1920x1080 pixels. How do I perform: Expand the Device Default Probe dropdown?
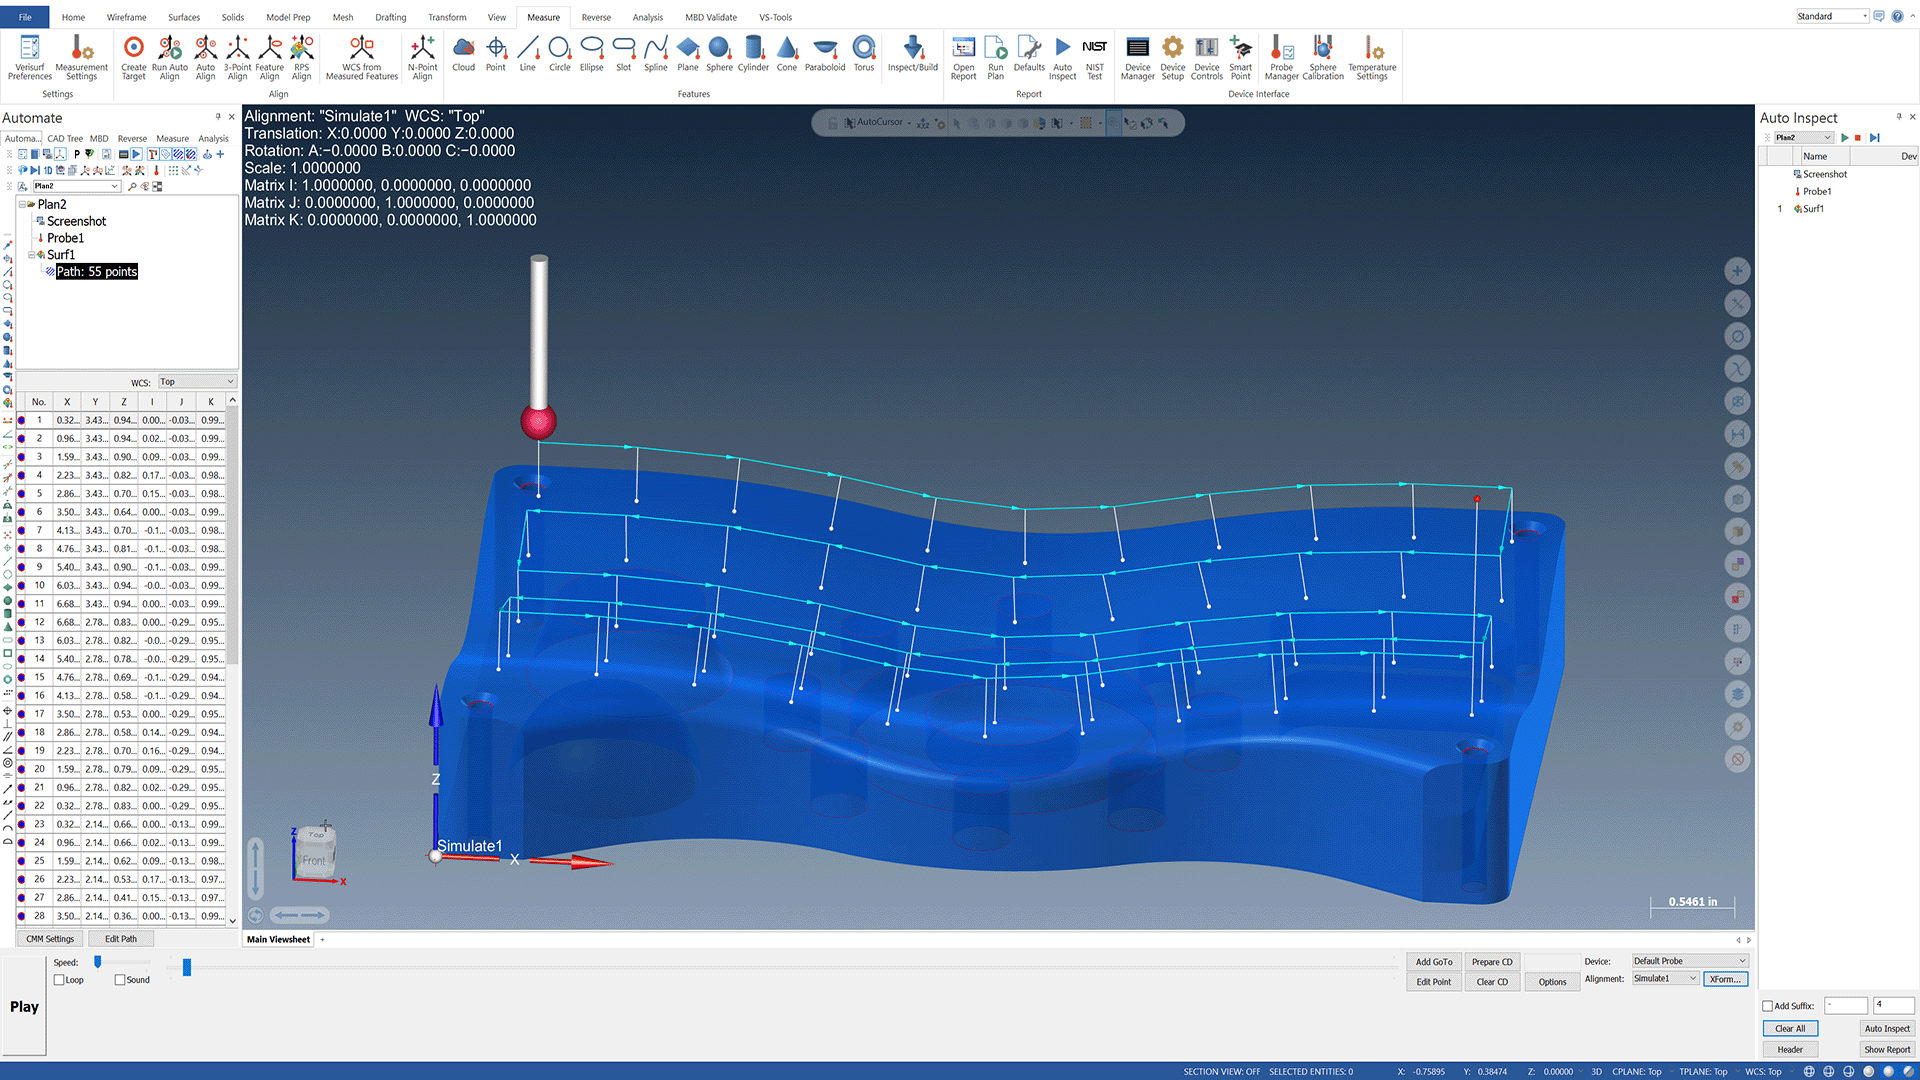tap(1690, 961)
